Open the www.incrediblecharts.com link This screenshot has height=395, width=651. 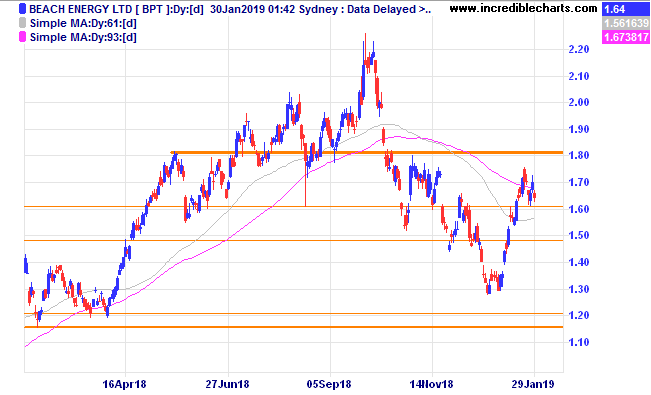(523, 8)
